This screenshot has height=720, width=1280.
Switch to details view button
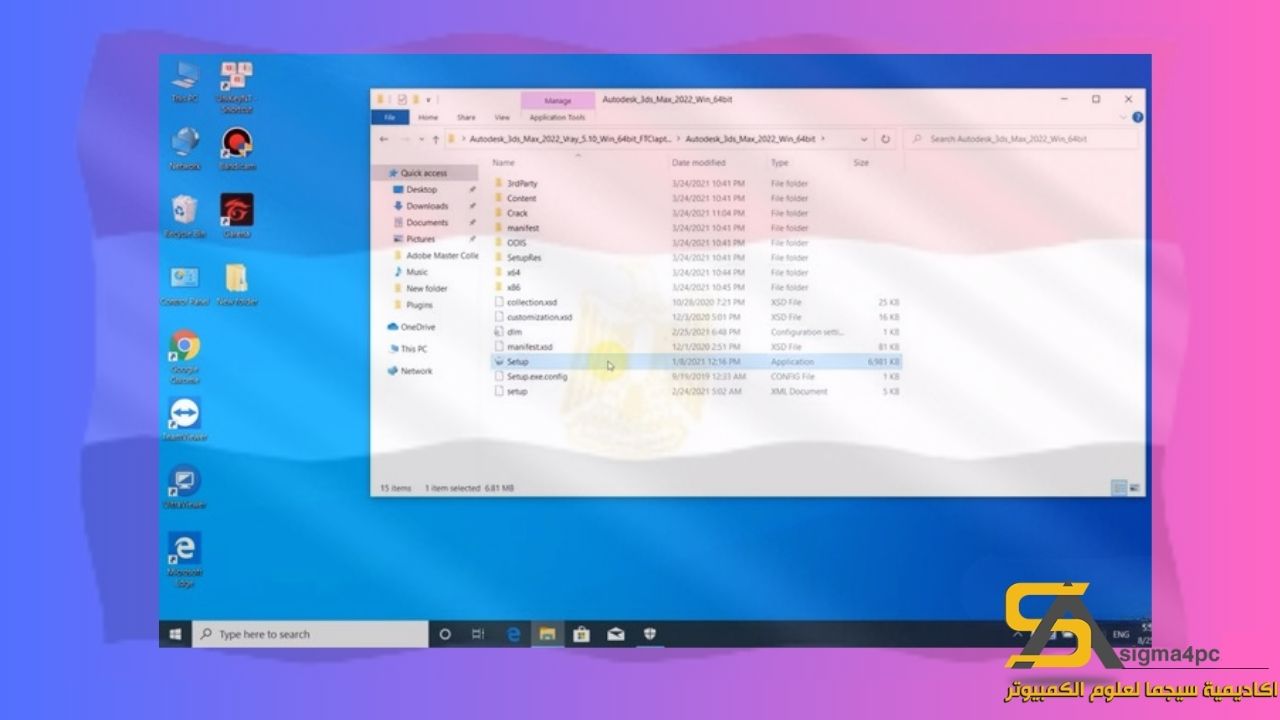click(1119, 488)
